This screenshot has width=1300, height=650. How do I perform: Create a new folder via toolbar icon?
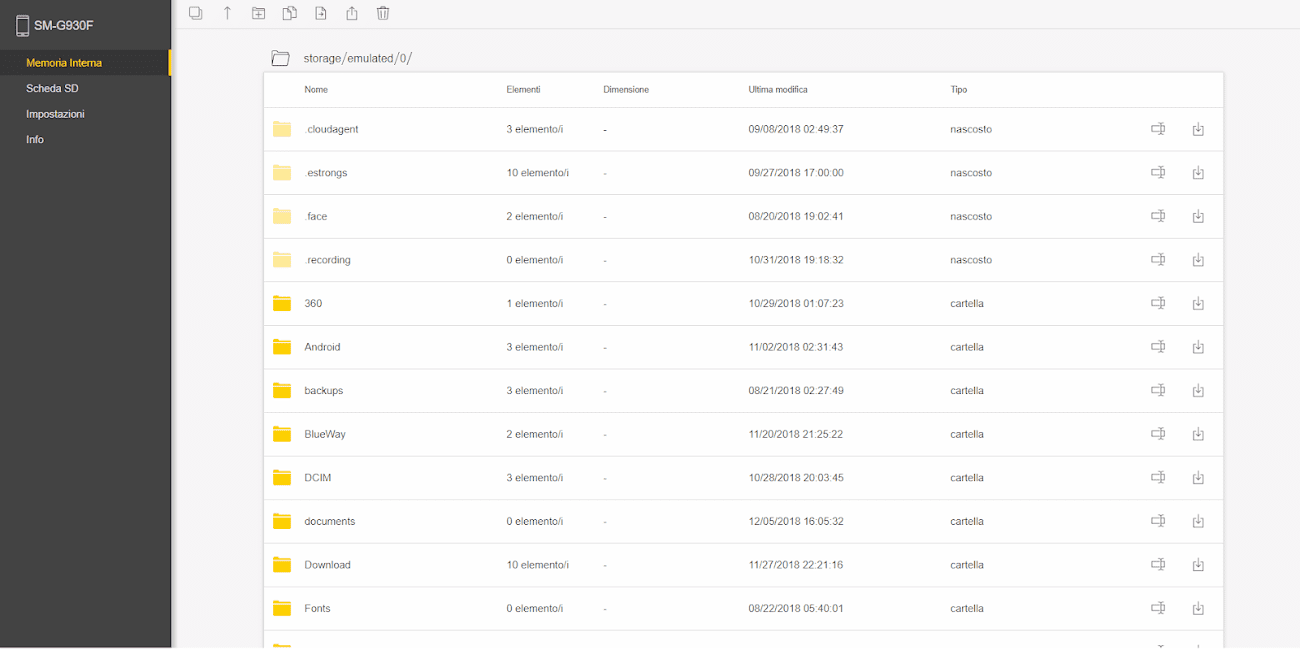(258, 13)
